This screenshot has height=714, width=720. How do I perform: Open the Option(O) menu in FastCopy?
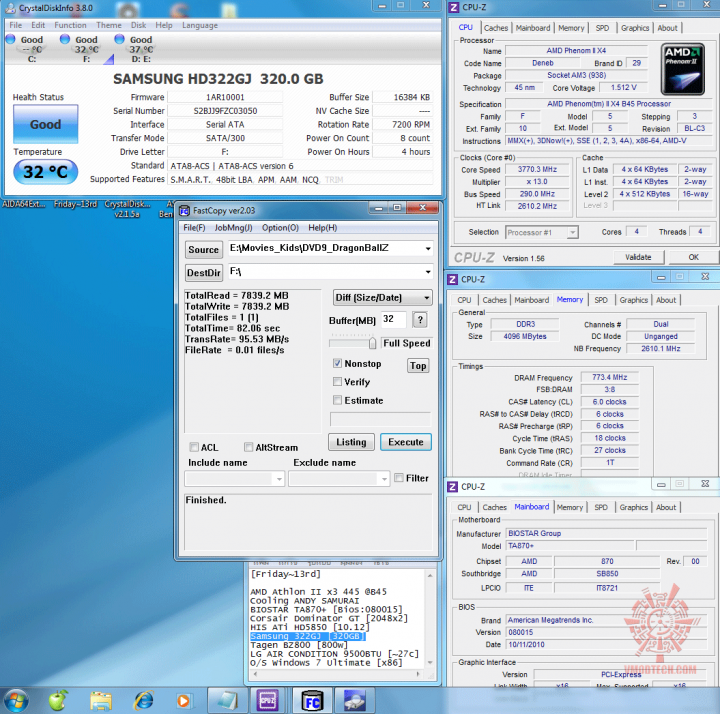[x=280, y=228]
